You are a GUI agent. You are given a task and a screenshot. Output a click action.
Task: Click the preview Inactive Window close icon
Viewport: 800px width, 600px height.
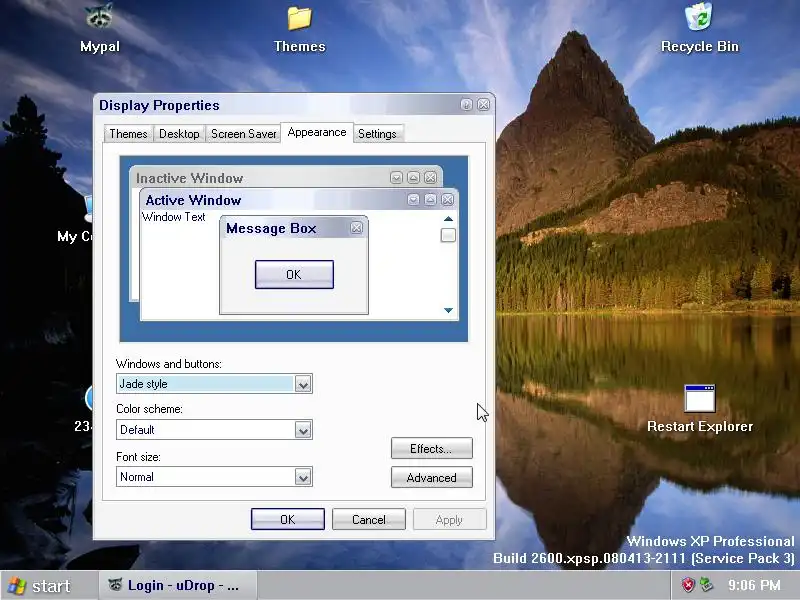pyautogui.click(x=430, y=178)
